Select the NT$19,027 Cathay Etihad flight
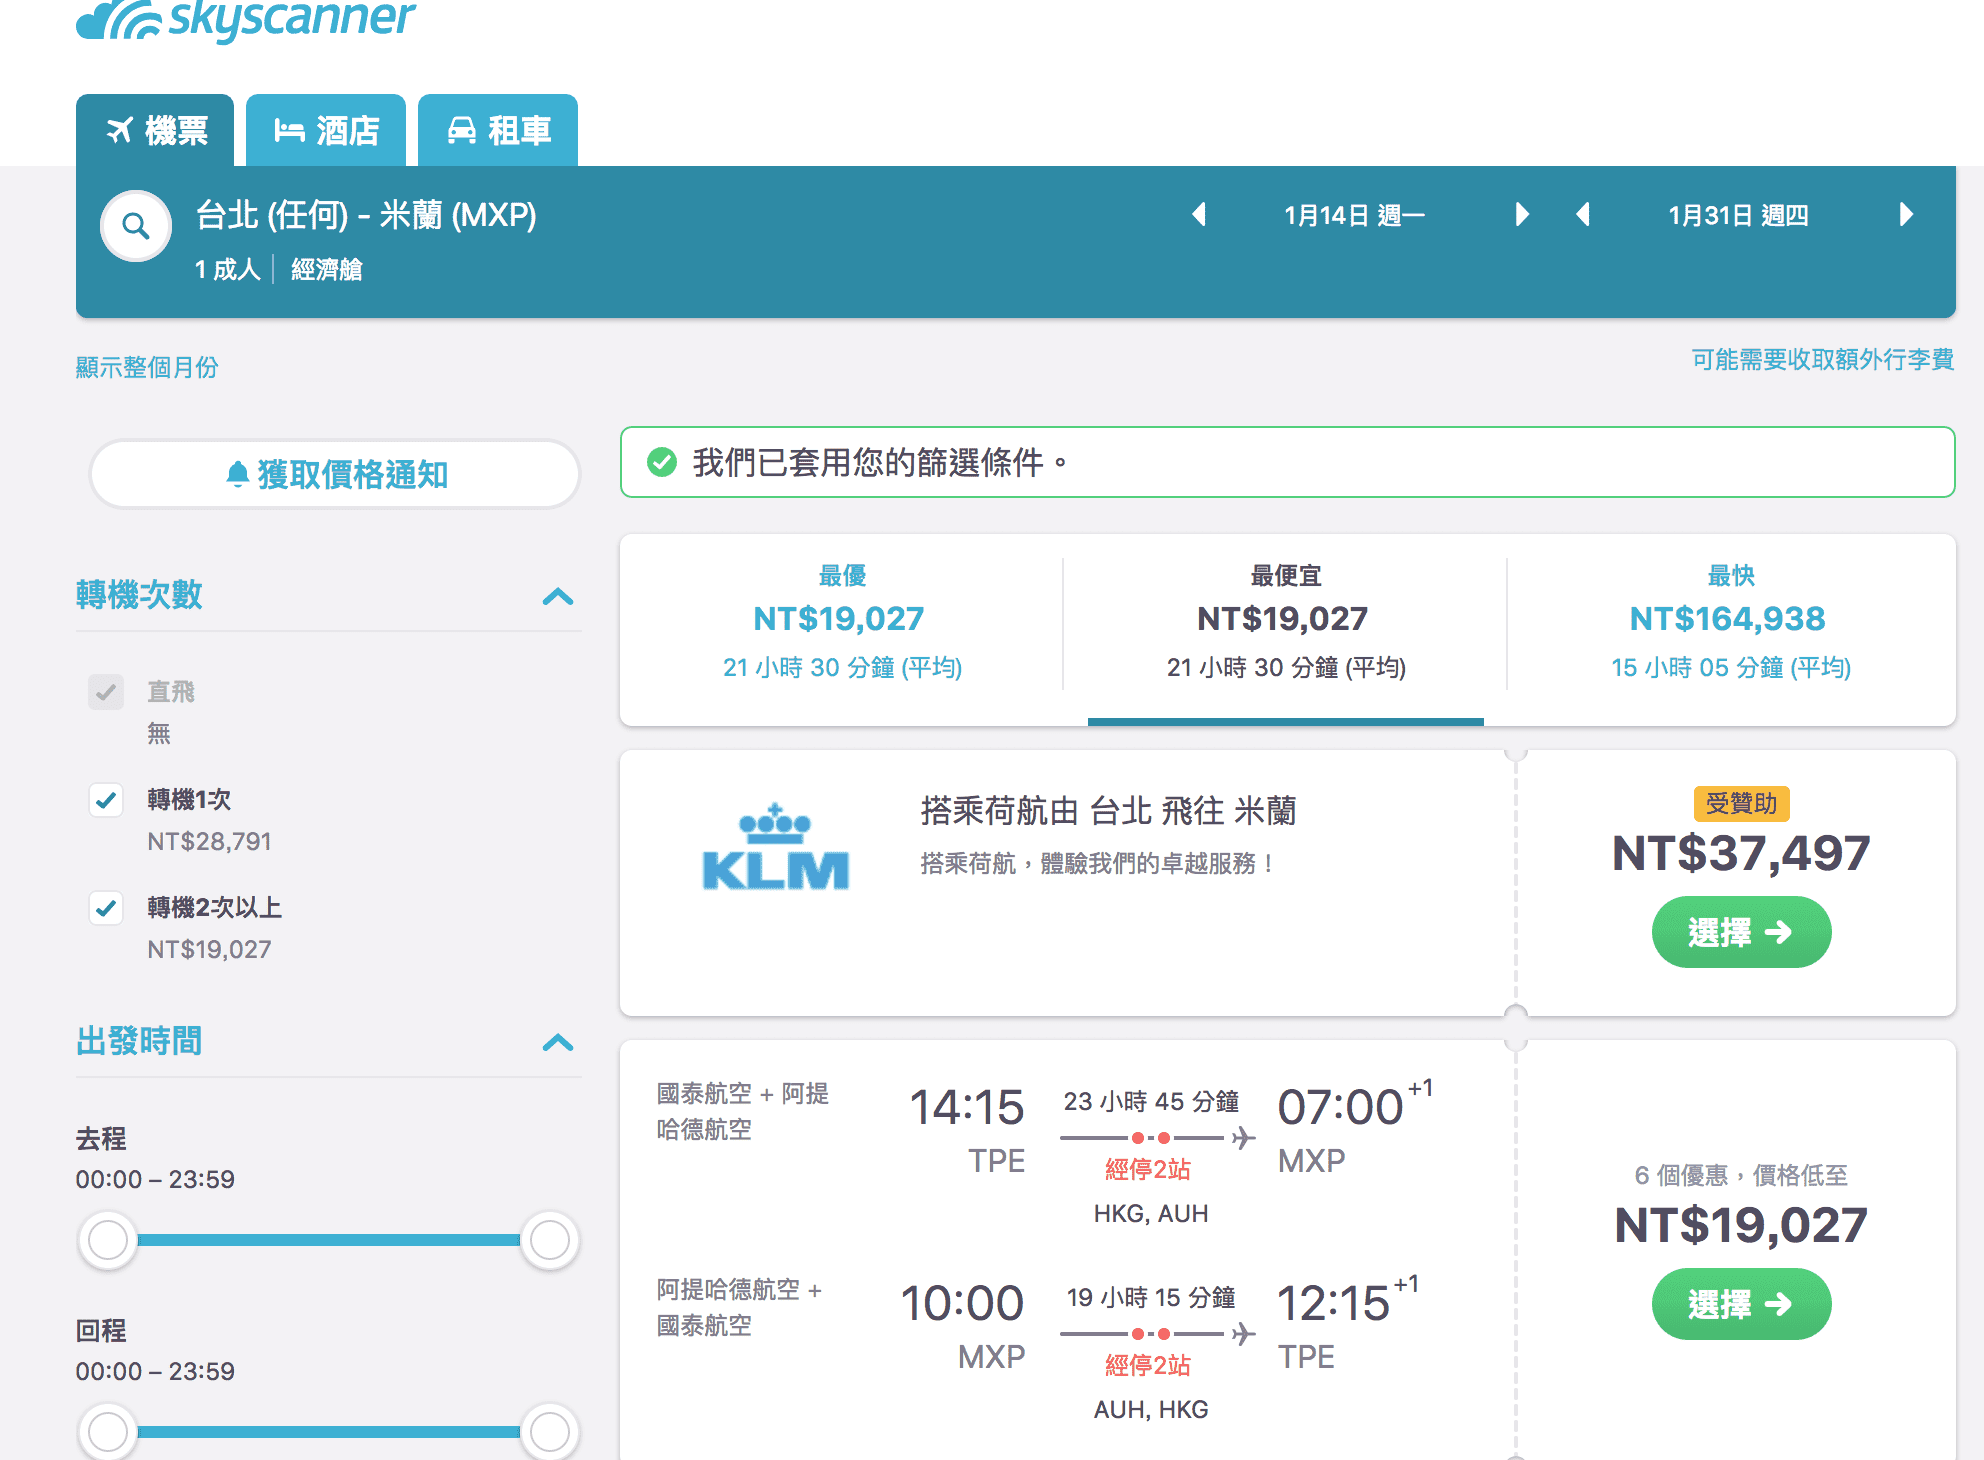1984x1460 pixels. [1741, 1304]
